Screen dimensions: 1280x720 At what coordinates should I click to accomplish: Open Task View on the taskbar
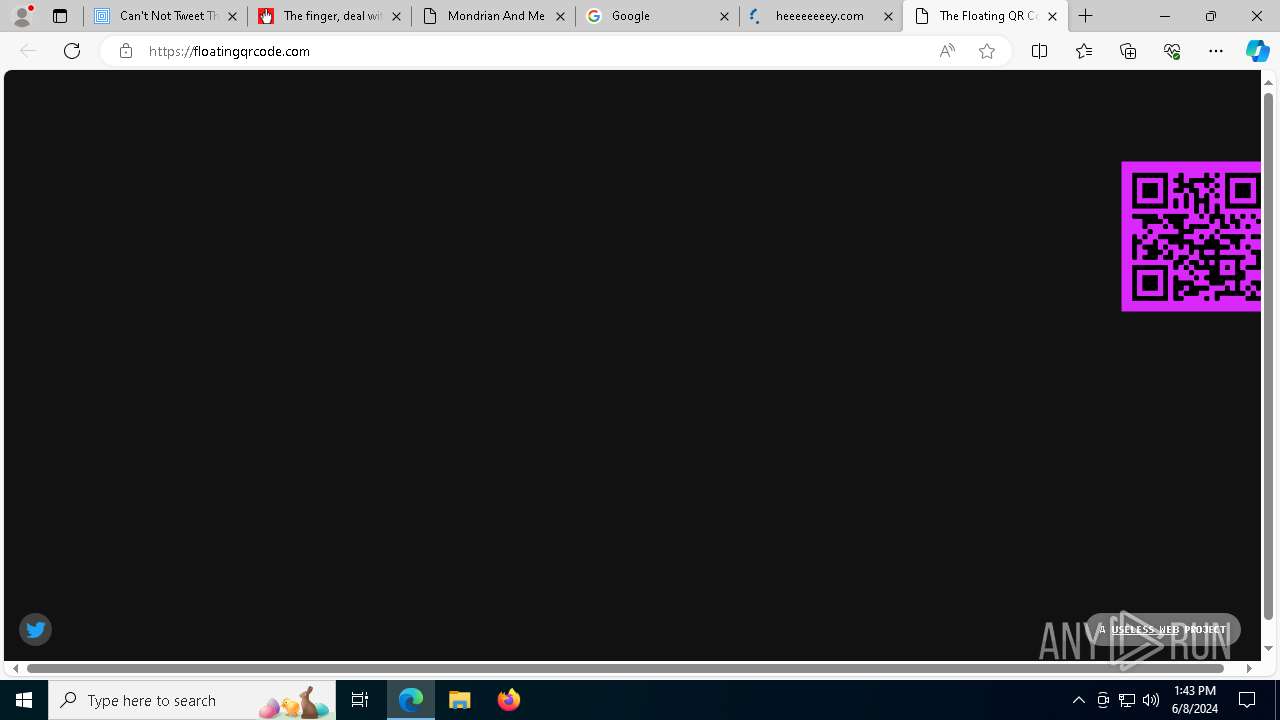click(360, 700)
